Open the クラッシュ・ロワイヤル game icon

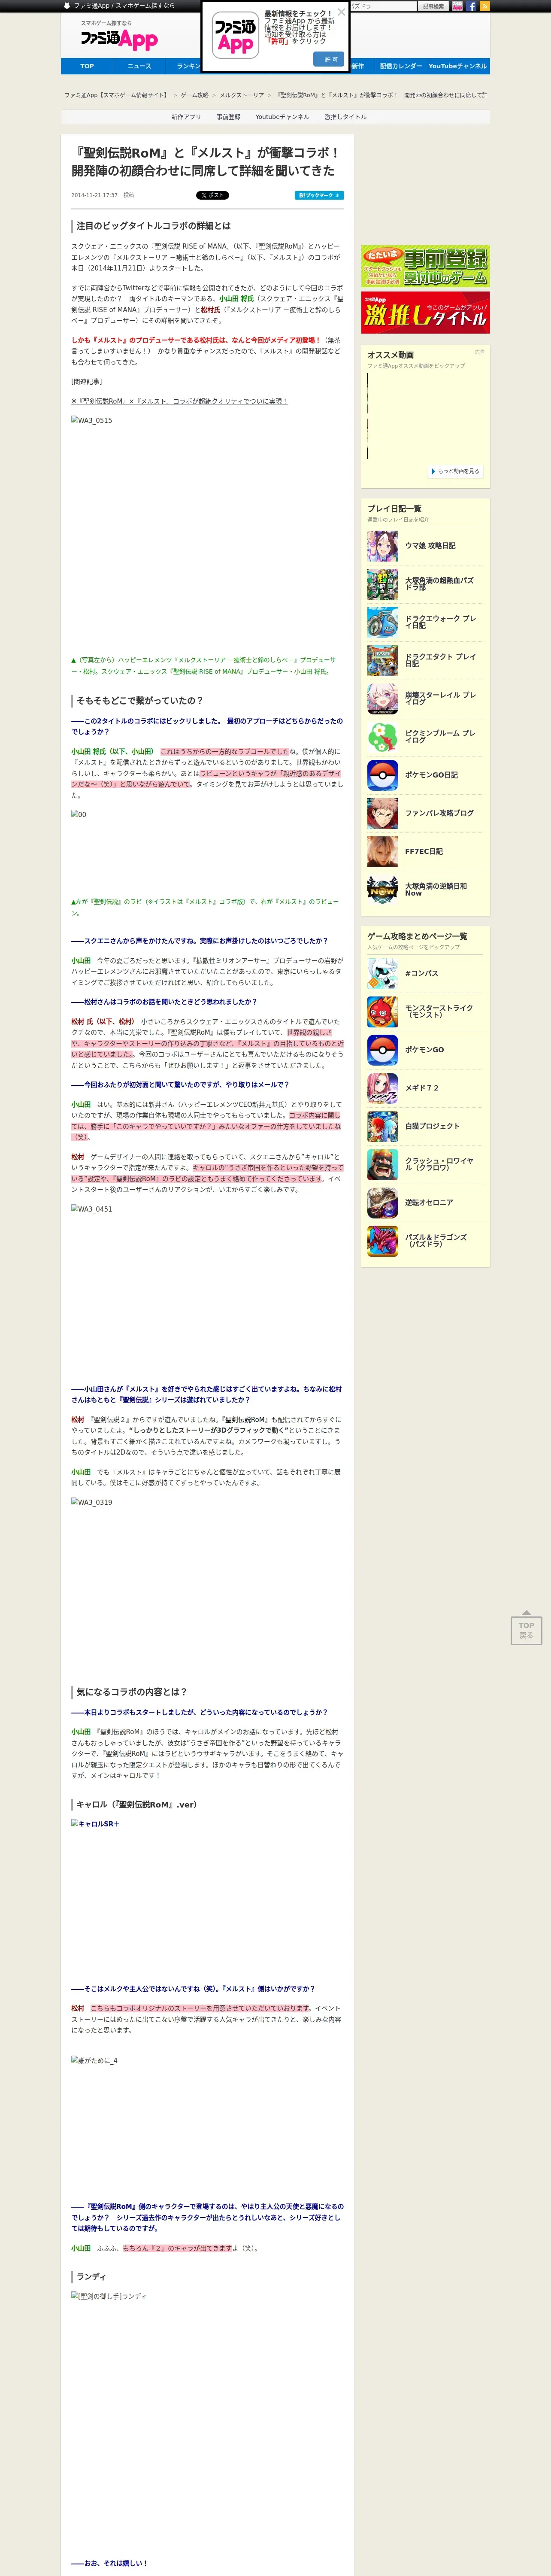click(x=382, y=1164)
